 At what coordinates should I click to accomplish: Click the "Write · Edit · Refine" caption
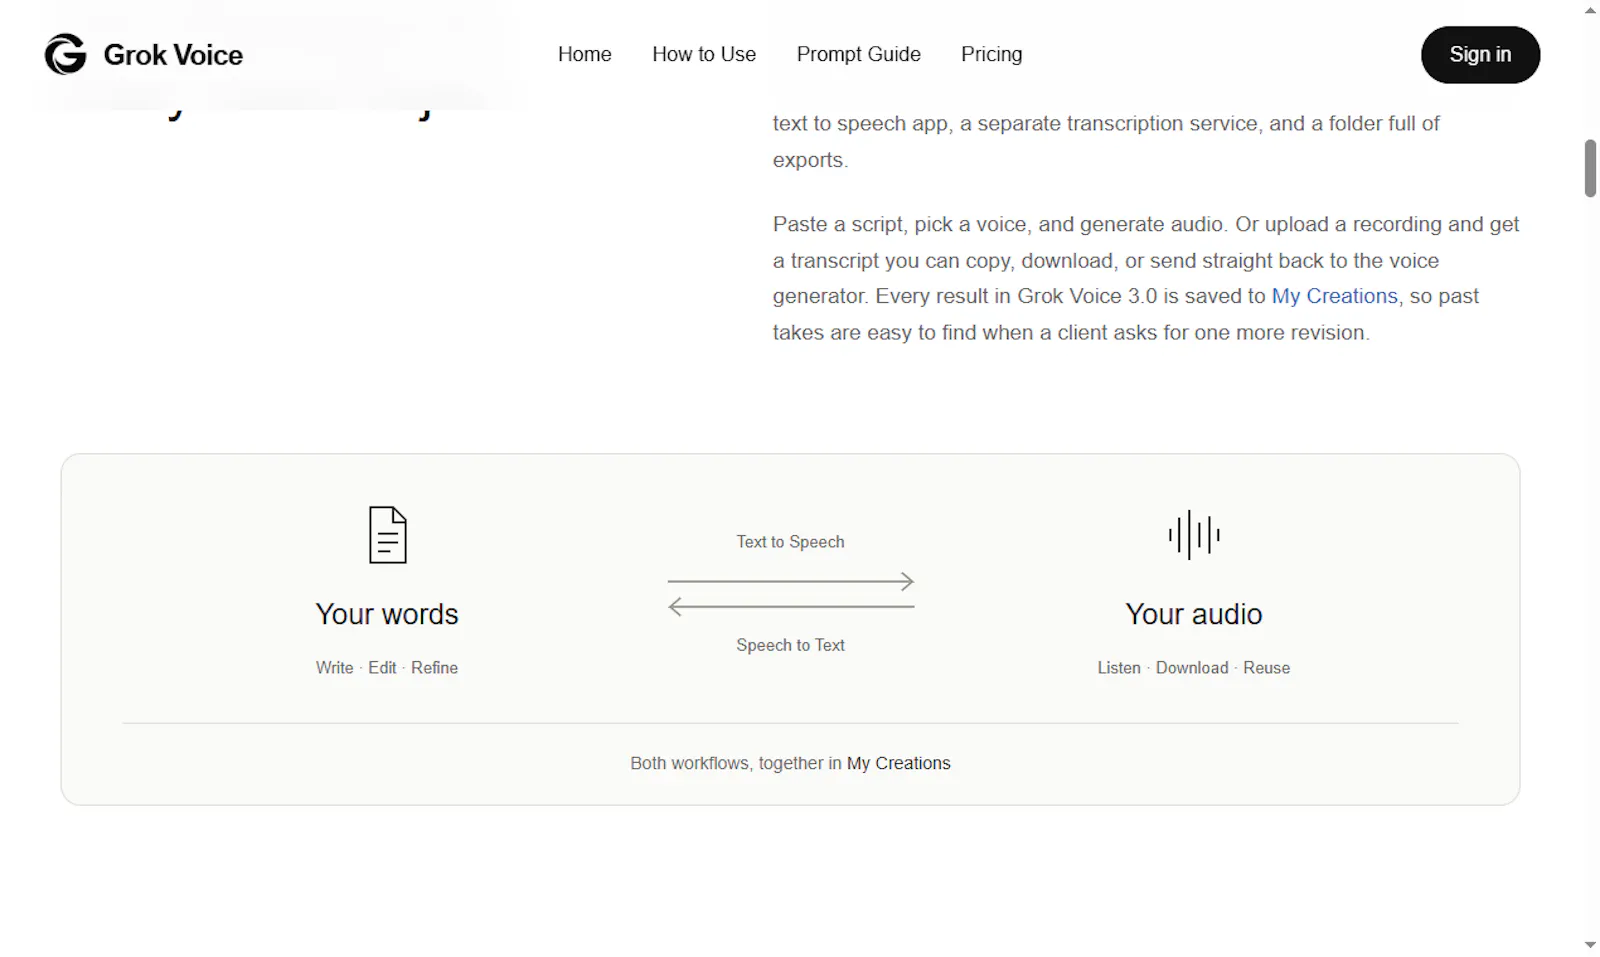pos(387,668)
